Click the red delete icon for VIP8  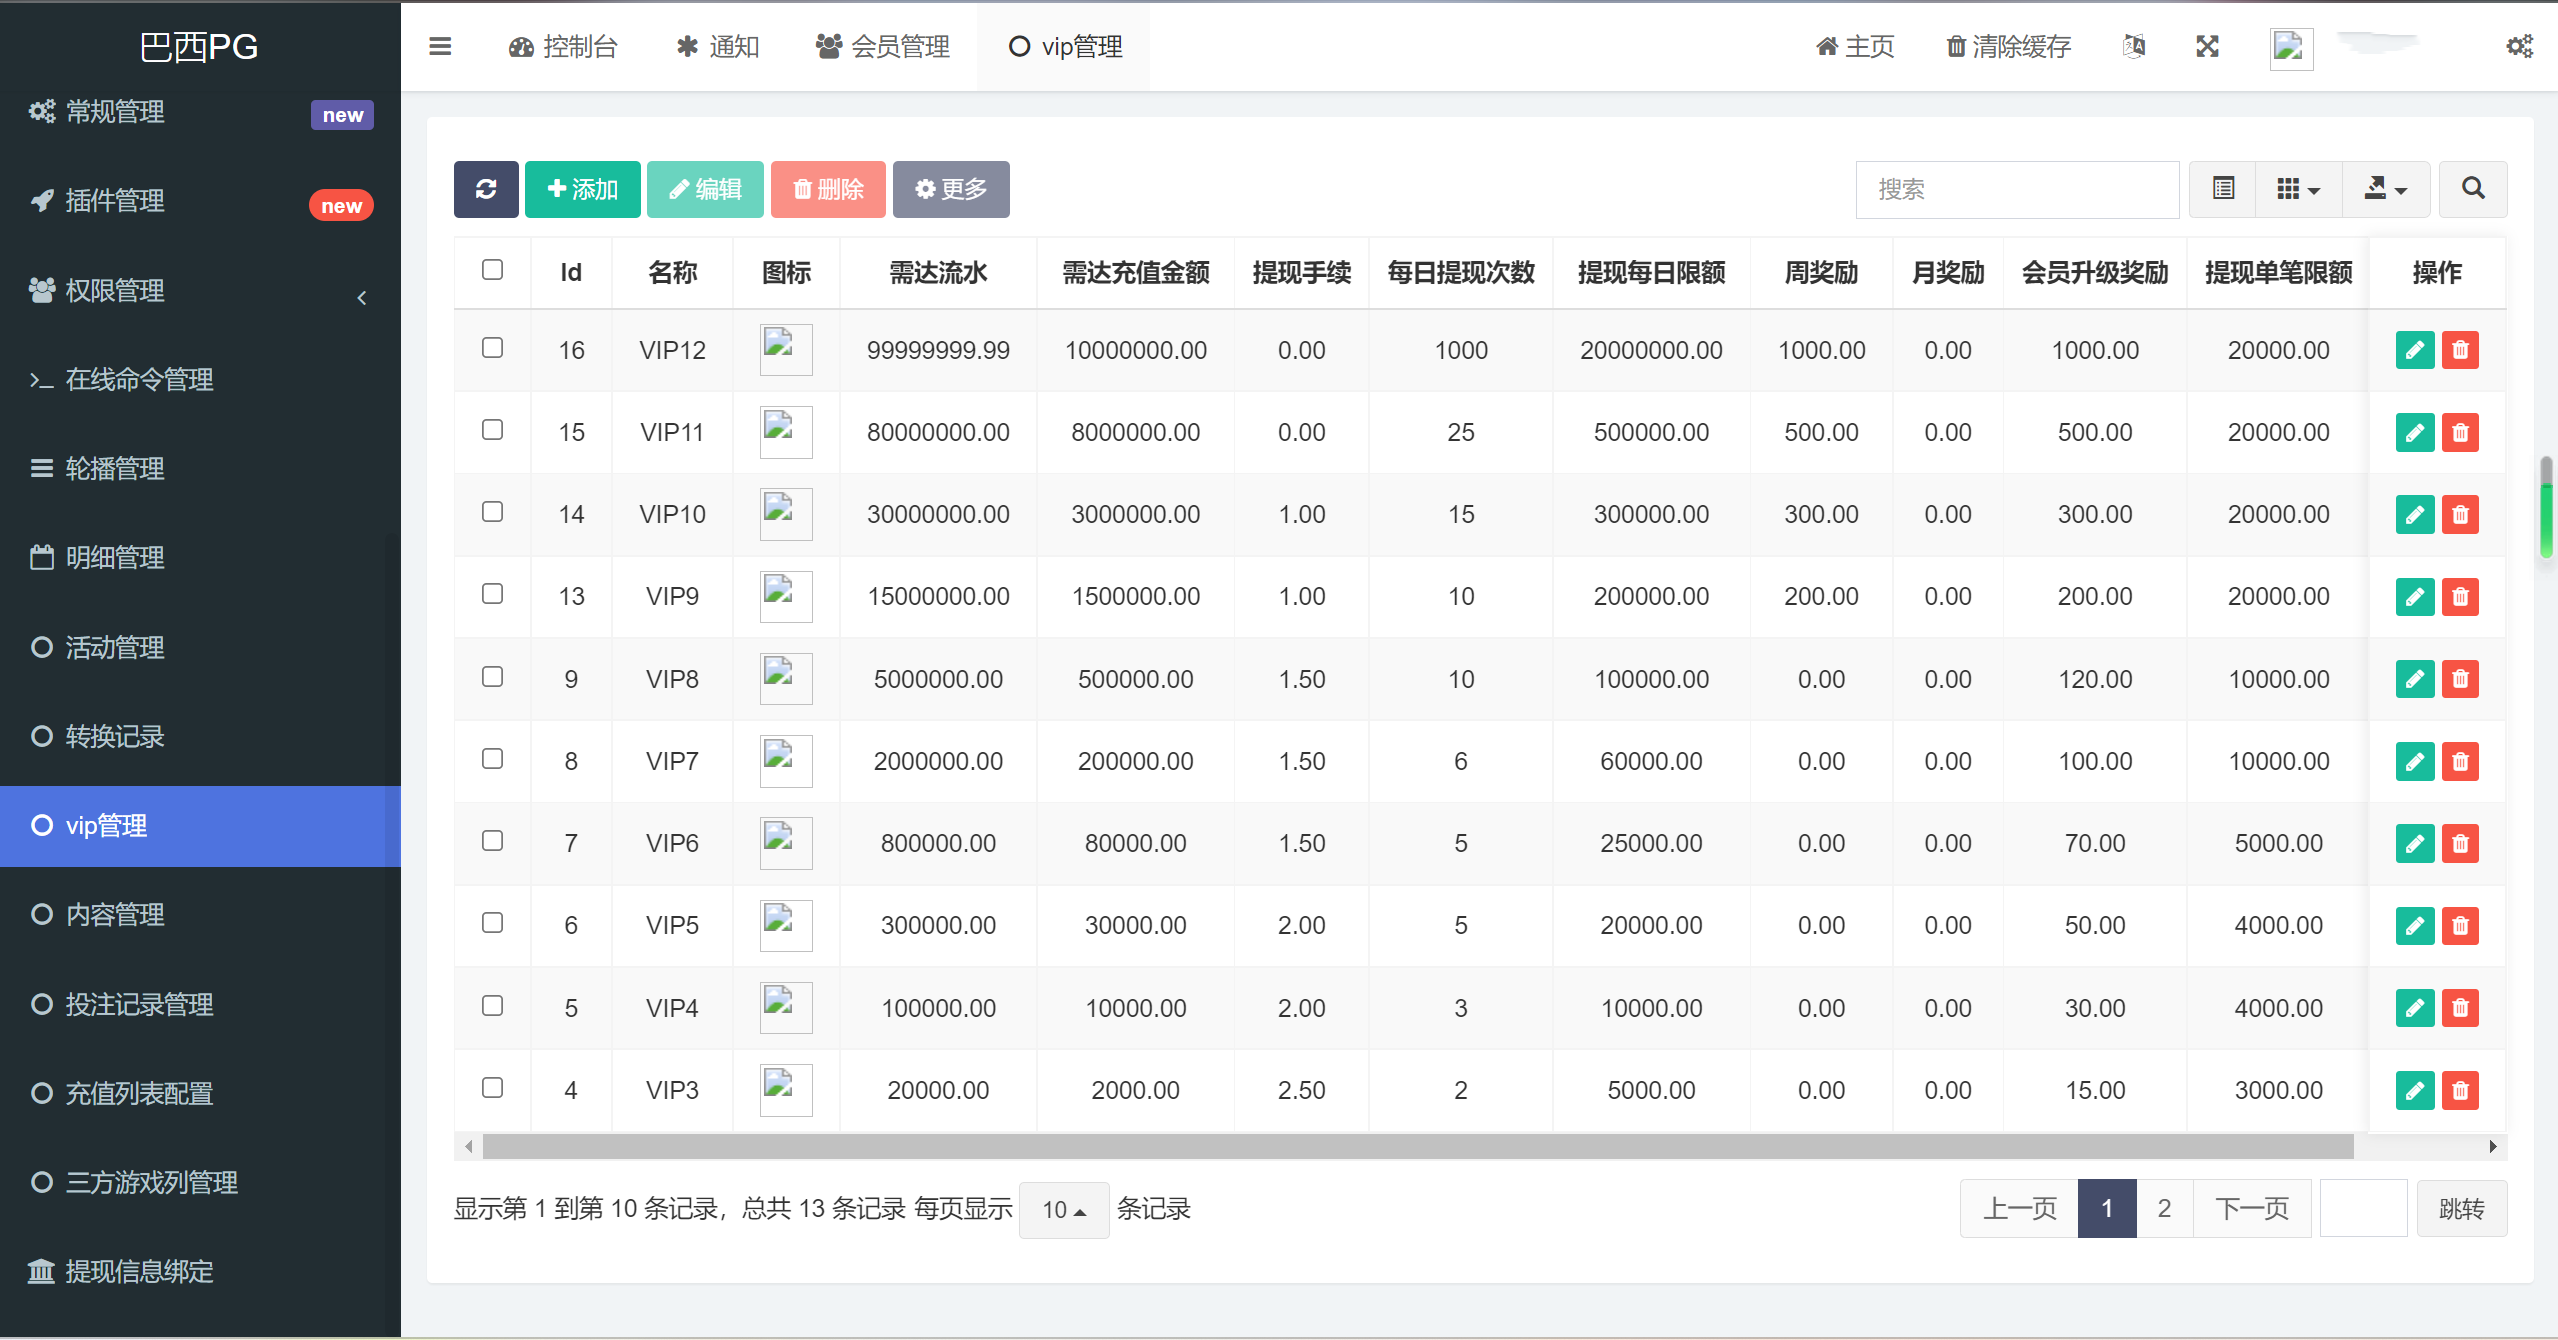click(x=2460, y=679)
